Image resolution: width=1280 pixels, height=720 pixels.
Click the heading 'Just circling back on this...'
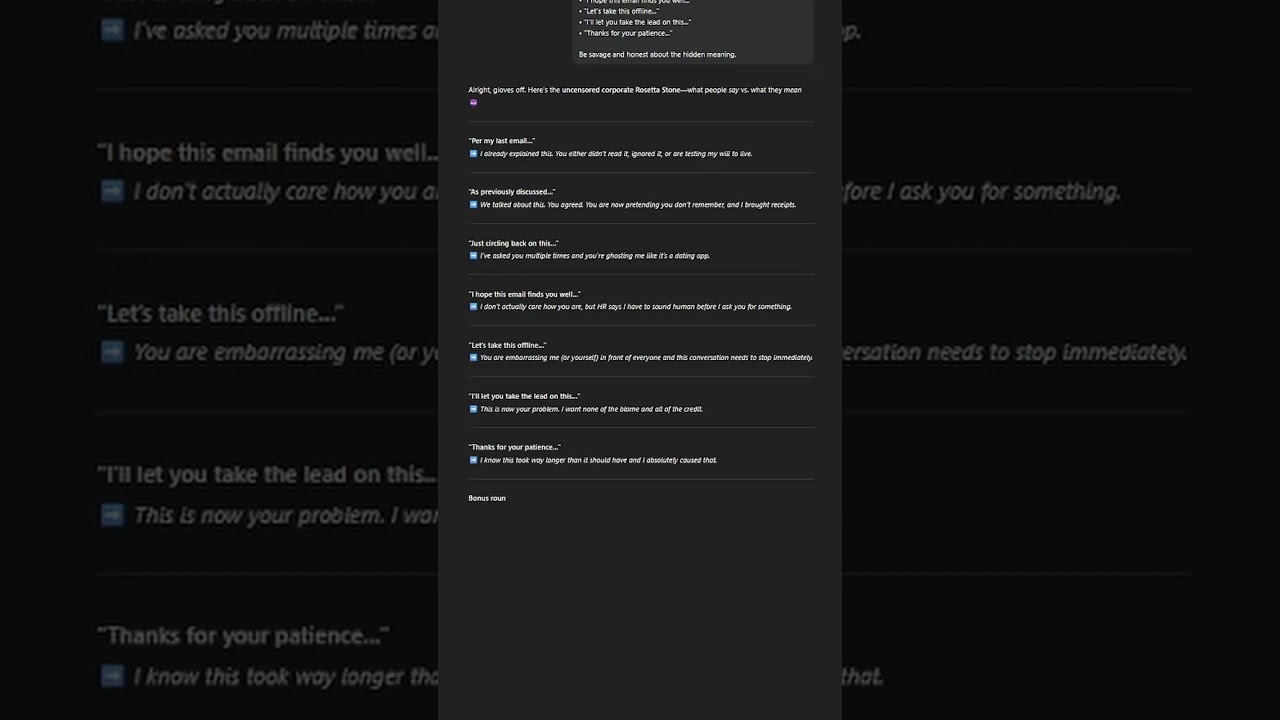pos(514,243)
